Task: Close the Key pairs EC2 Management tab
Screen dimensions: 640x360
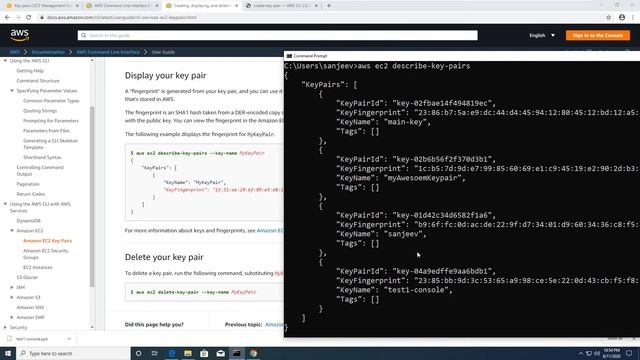Action: (x=77, y=6)
